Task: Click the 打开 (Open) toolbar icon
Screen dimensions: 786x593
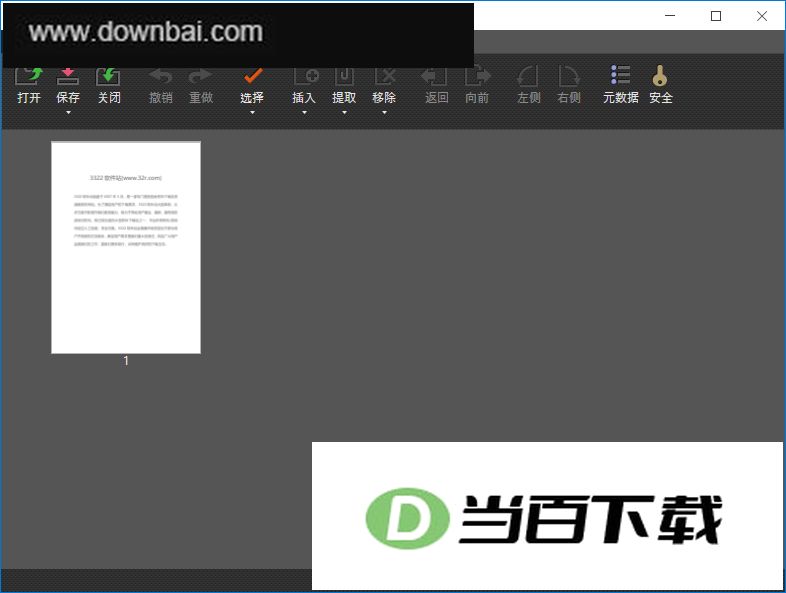Action: click(x=29, y=77)
